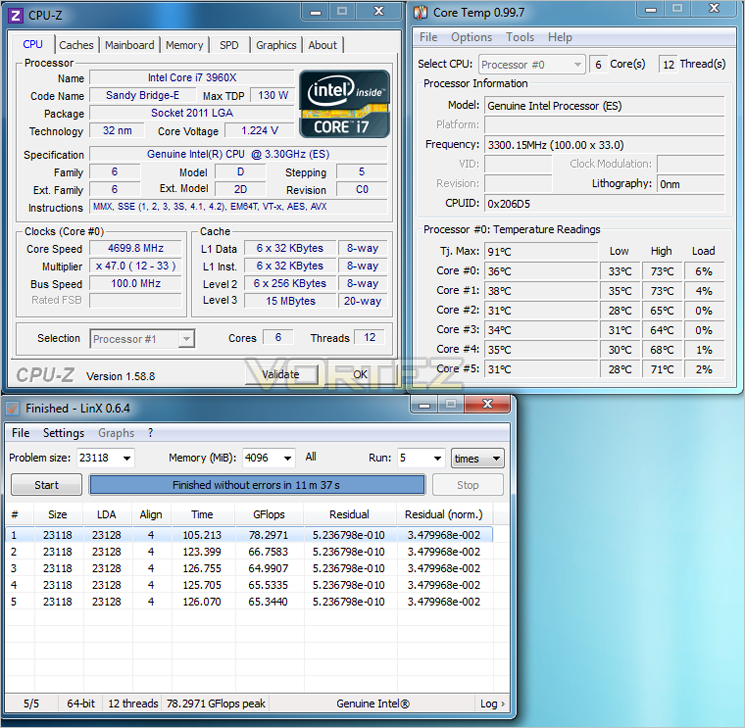Image resolution: width=745 pixels, height=728 pixels.
Task: Click the Validate button in CPU-Z
Action: pyautogui.click(x=281, y=374)
